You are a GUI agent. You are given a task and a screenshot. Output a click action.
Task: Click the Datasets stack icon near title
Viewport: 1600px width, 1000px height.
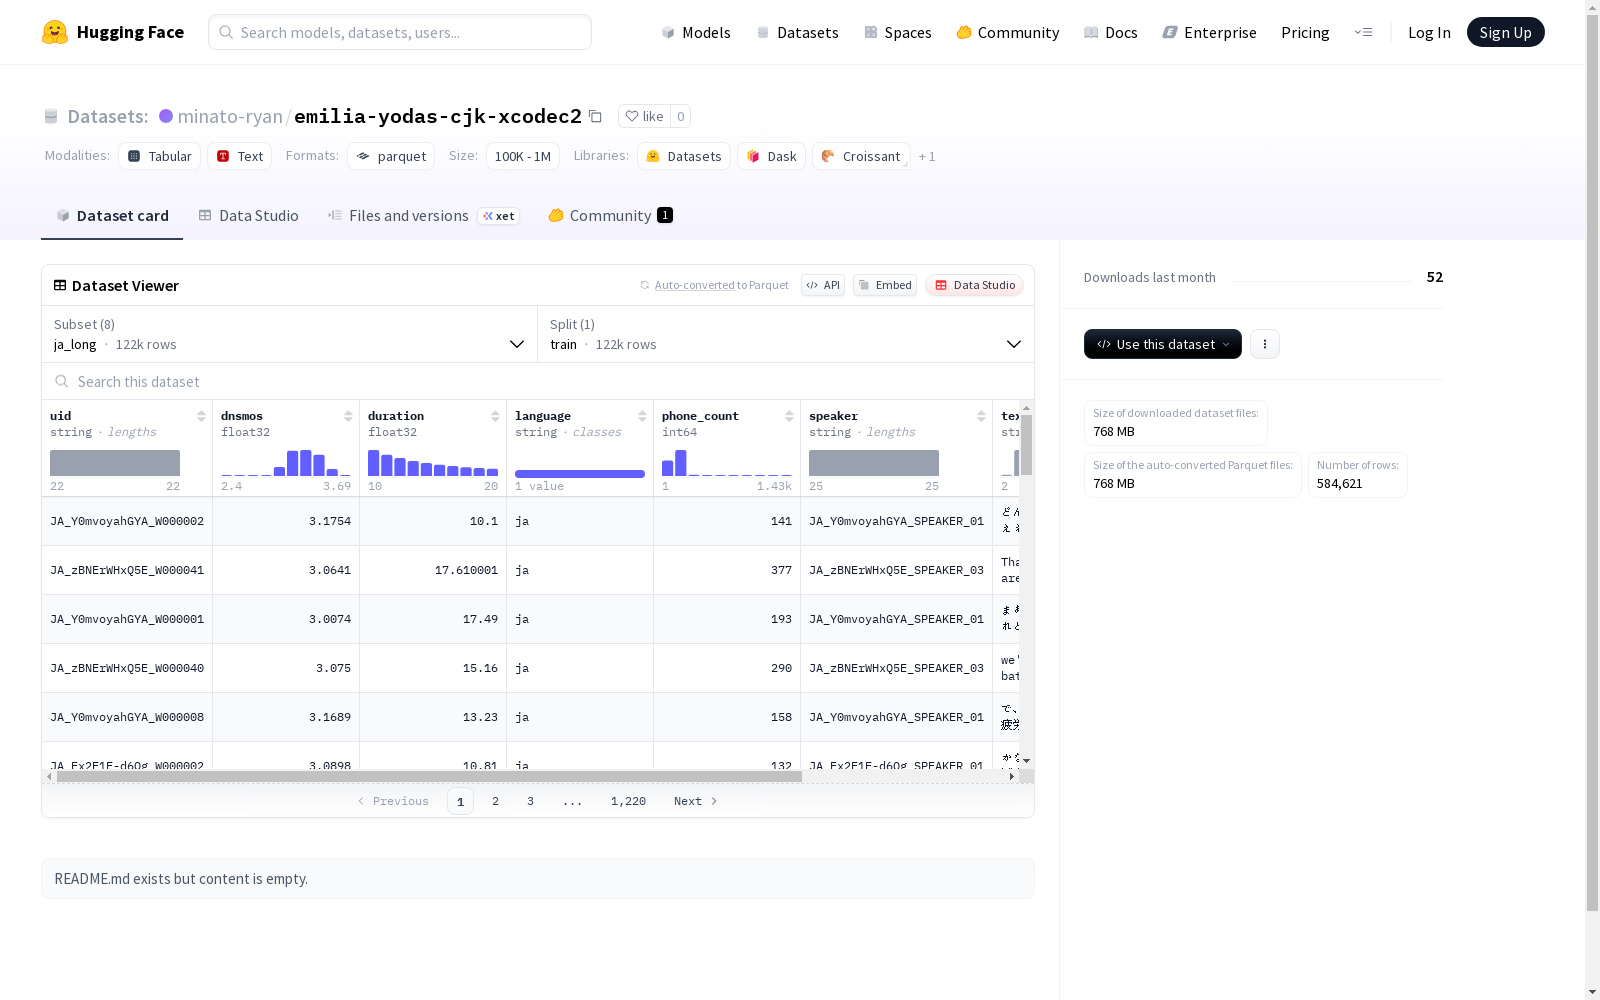(x=51, y=116)
